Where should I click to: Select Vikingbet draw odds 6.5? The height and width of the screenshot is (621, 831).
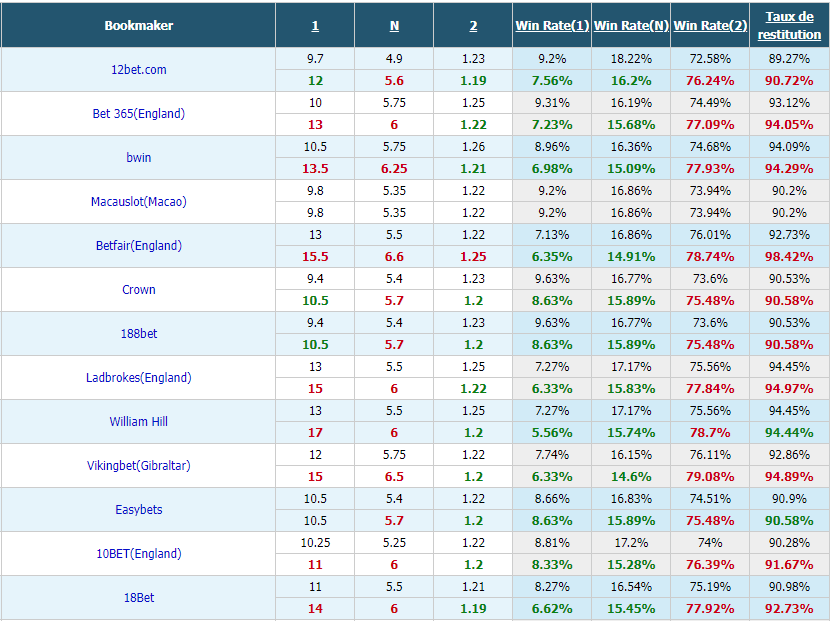coord(394,476)
